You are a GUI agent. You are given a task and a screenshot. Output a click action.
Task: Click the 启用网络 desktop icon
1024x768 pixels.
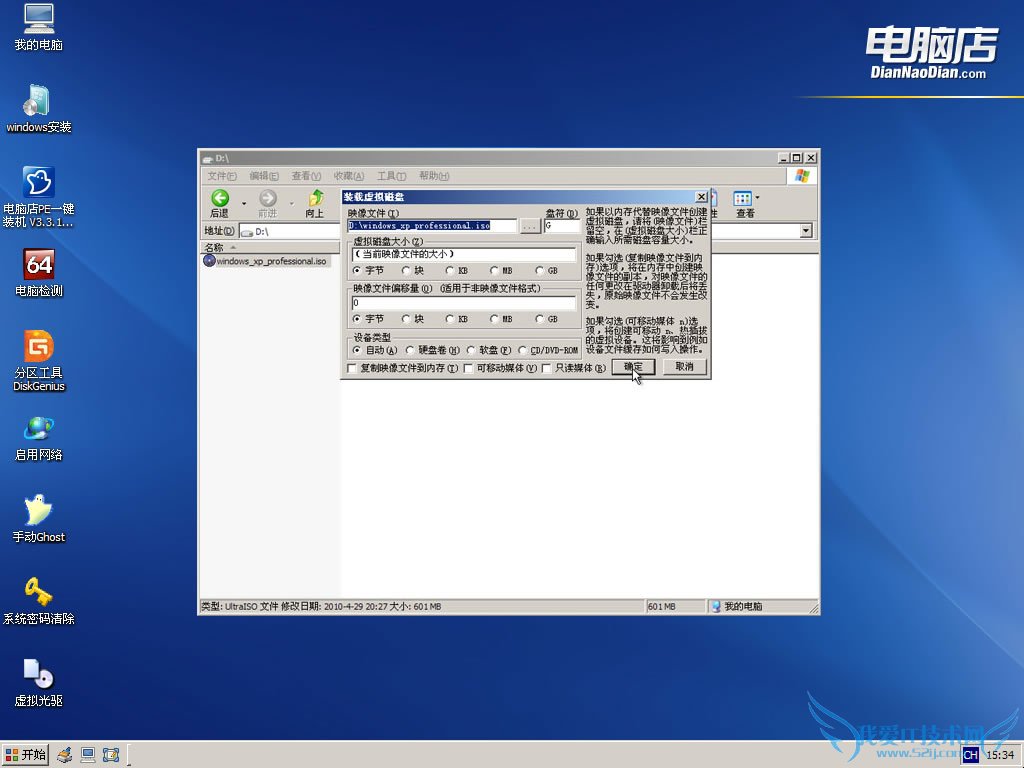pos(38,430)
